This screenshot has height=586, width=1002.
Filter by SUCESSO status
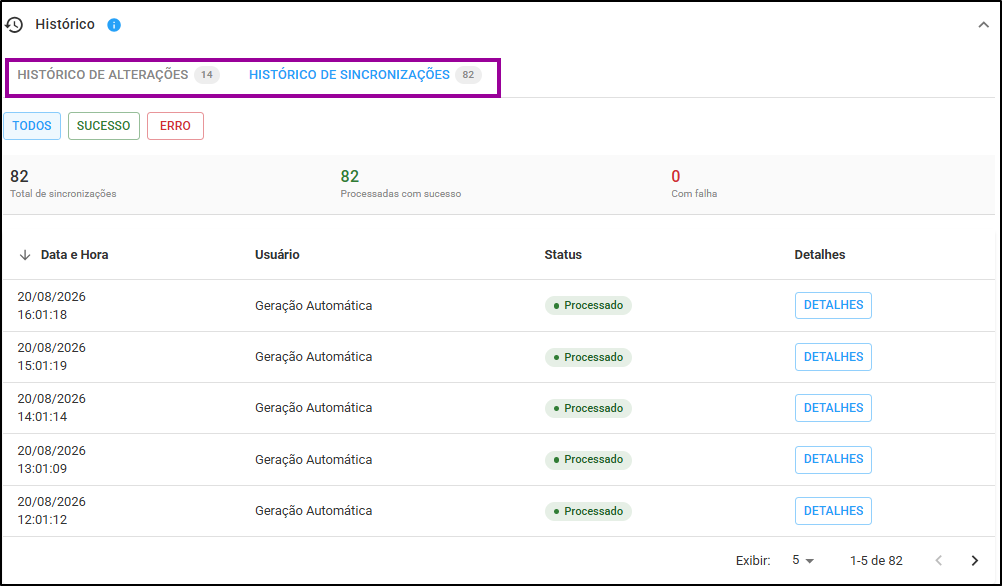[x=104, y=126]
